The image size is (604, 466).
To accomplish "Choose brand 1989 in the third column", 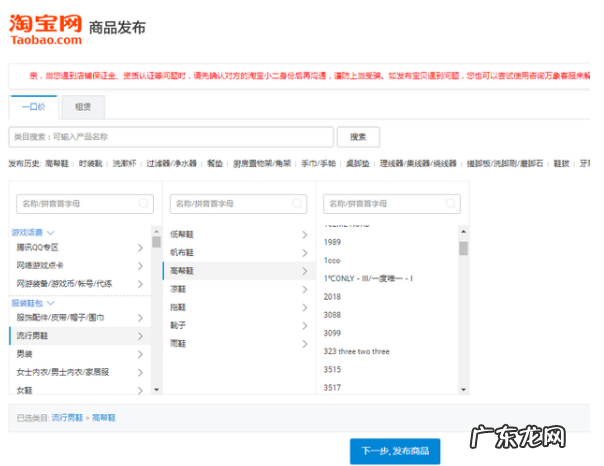I will click(x=332, y=242).
